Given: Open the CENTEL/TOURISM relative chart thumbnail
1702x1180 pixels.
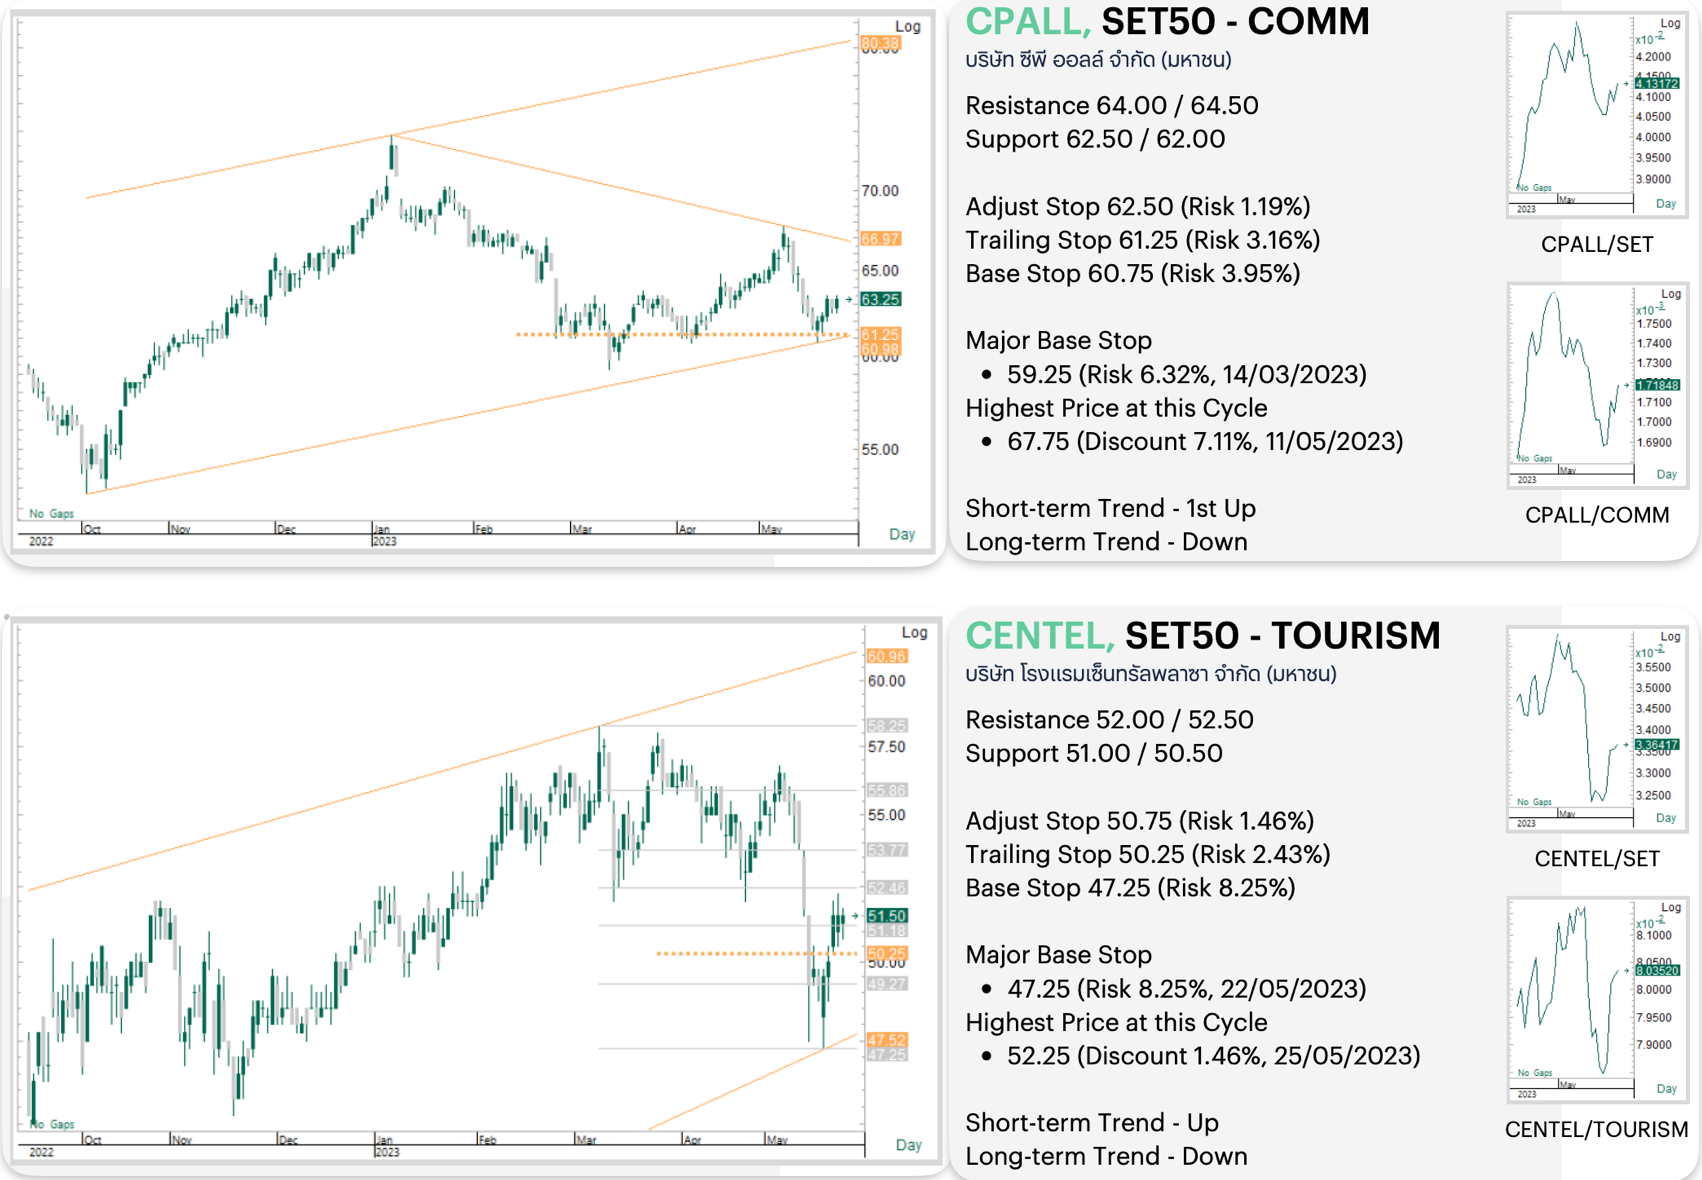Looking at the screenshot, I should (1596, 1000).
